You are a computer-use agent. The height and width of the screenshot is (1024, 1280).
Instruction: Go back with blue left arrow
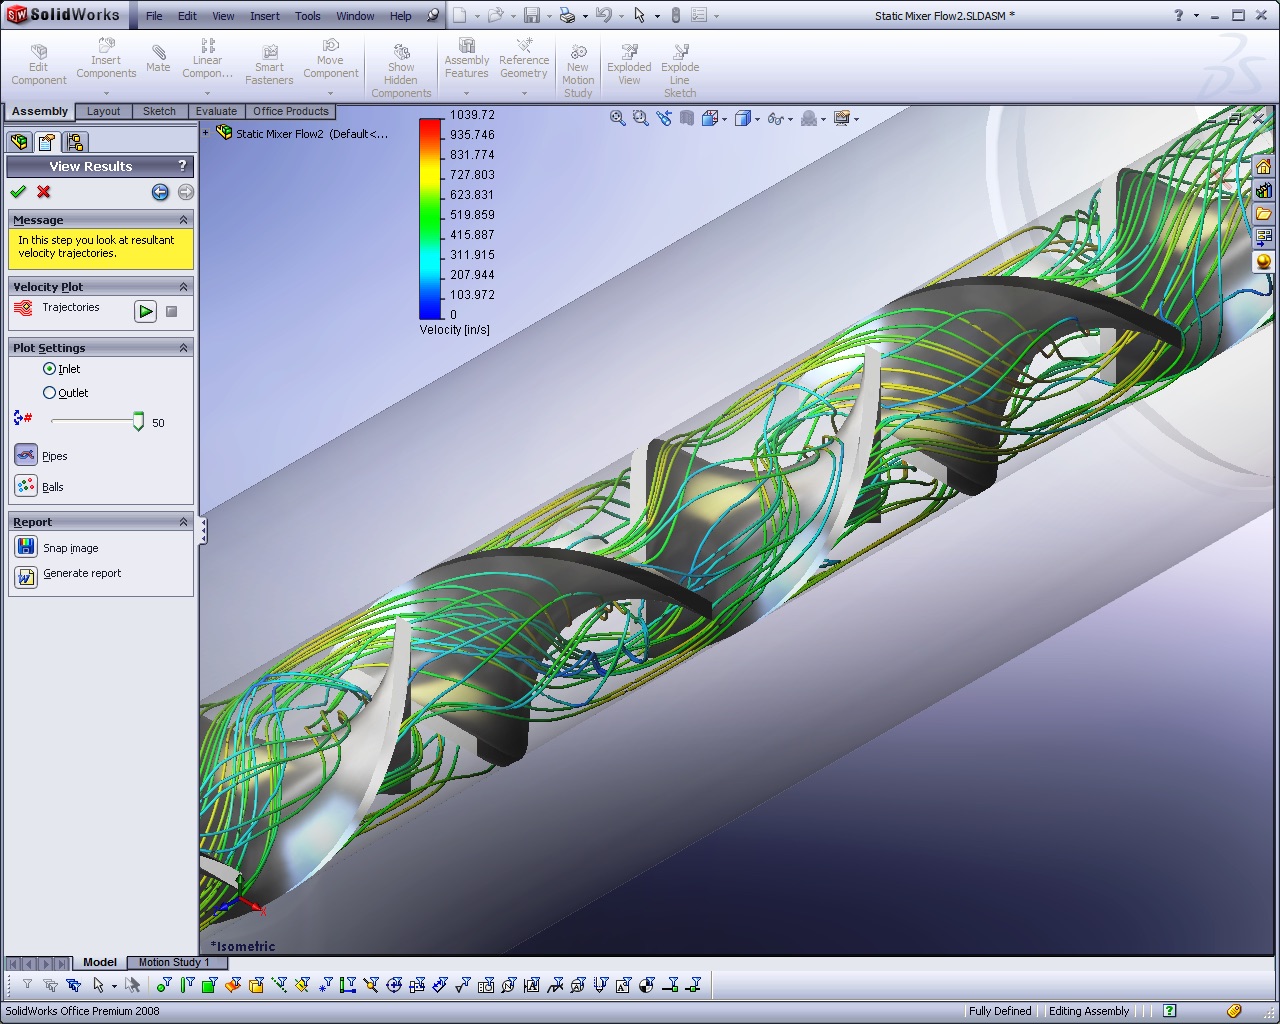(160, 192)
